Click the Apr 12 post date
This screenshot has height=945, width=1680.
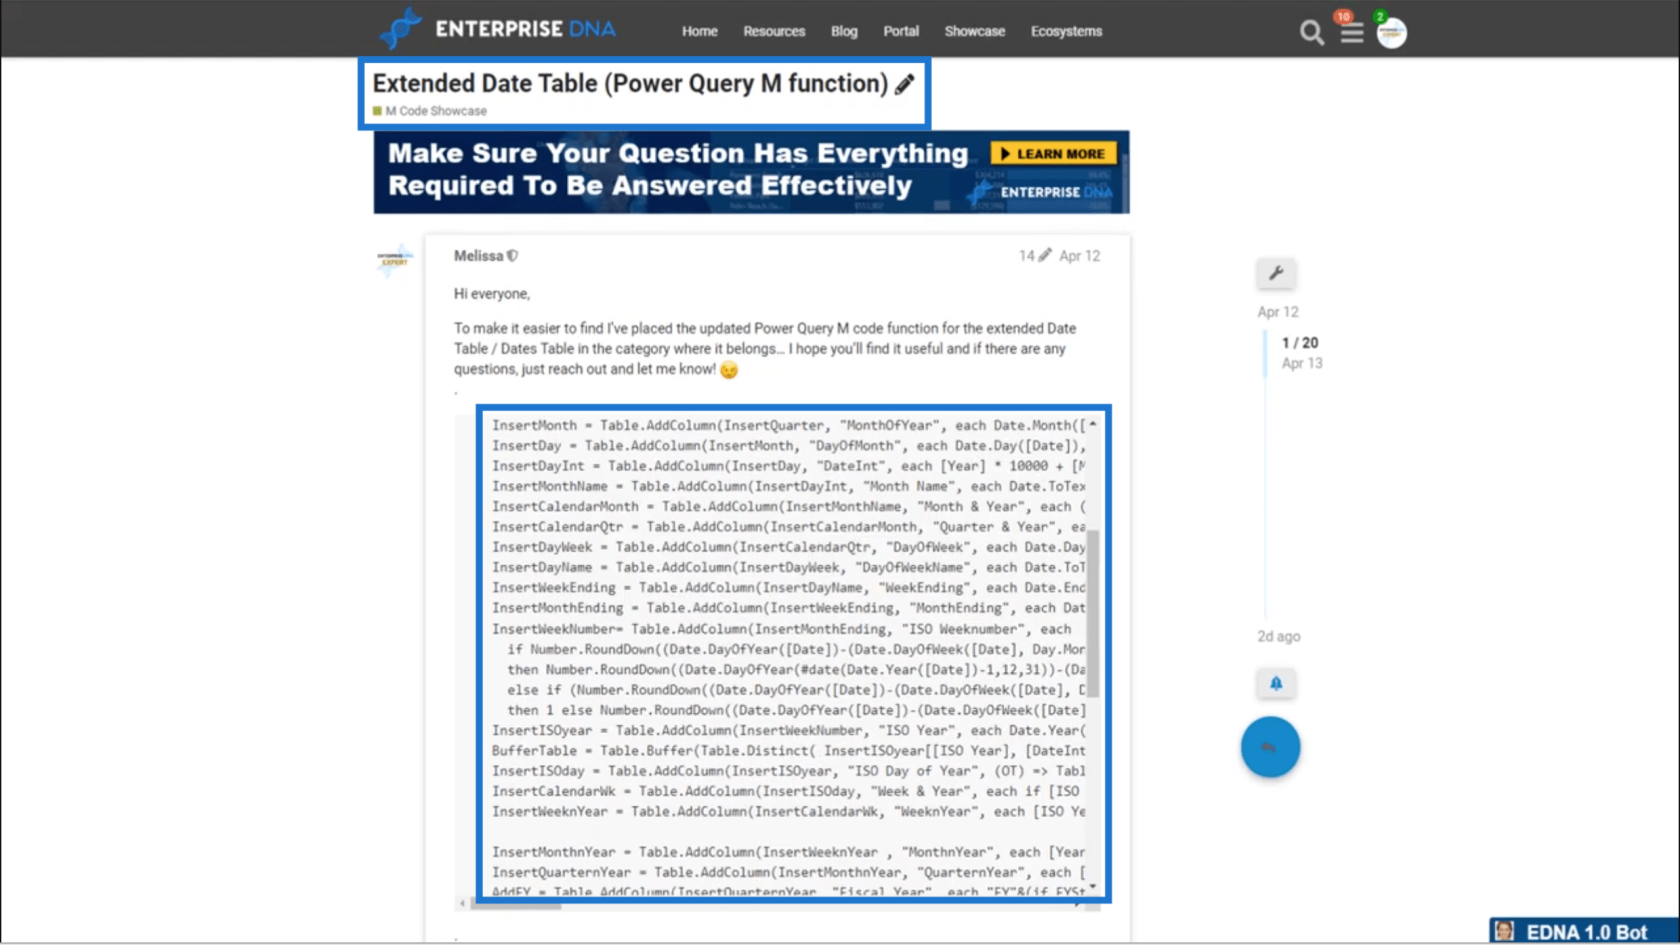coord(1079,256)
